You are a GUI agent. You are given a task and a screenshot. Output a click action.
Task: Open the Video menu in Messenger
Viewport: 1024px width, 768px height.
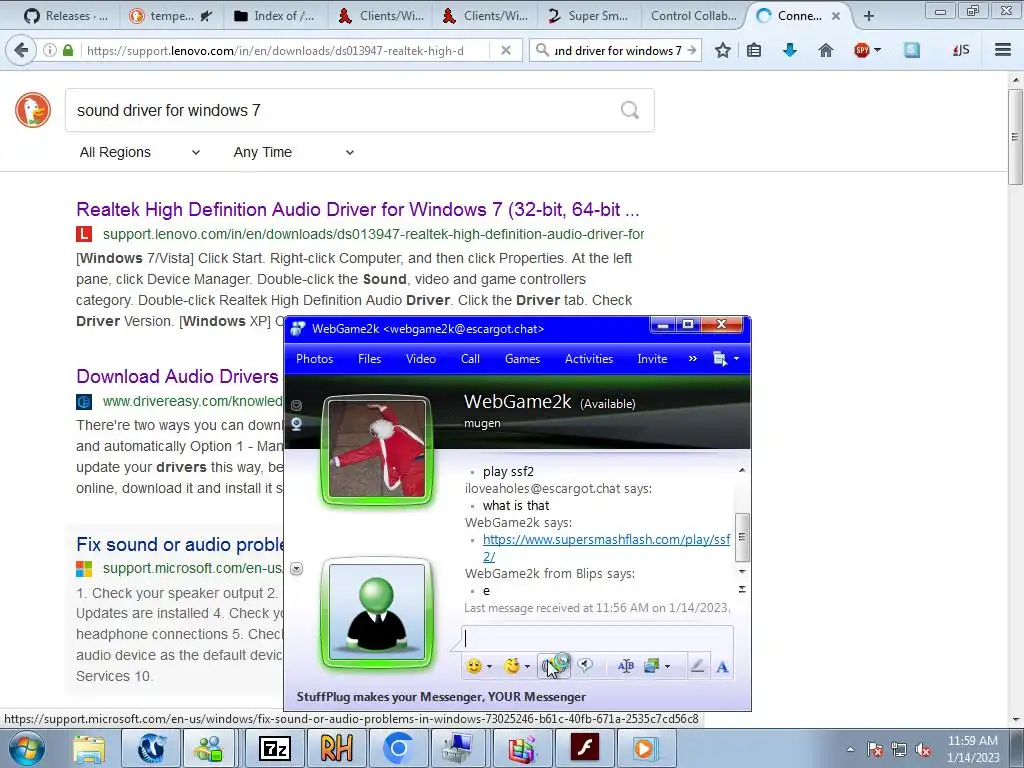point(421,359)
